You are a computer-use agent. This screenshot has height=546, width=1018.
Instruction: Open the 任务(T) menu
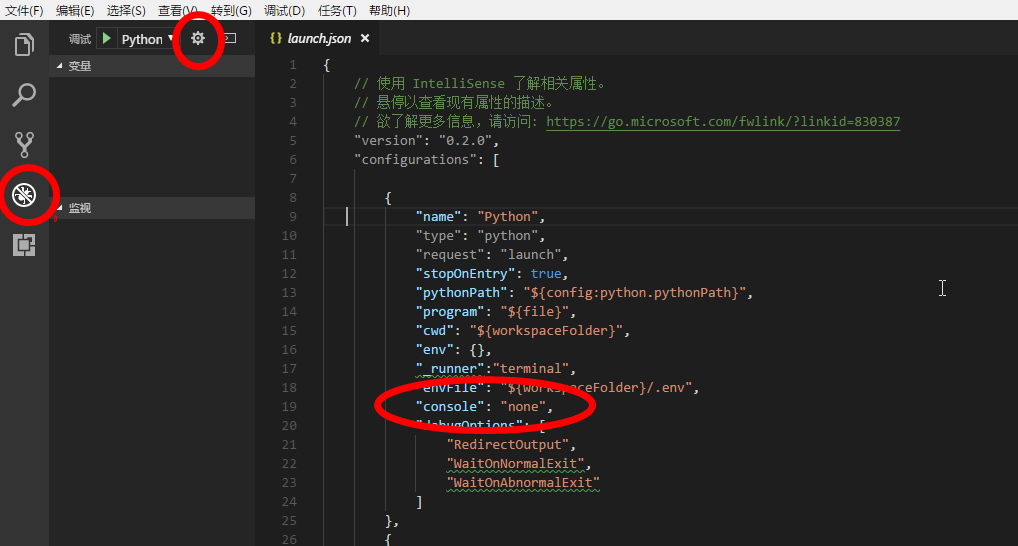[x=337, y=10]
